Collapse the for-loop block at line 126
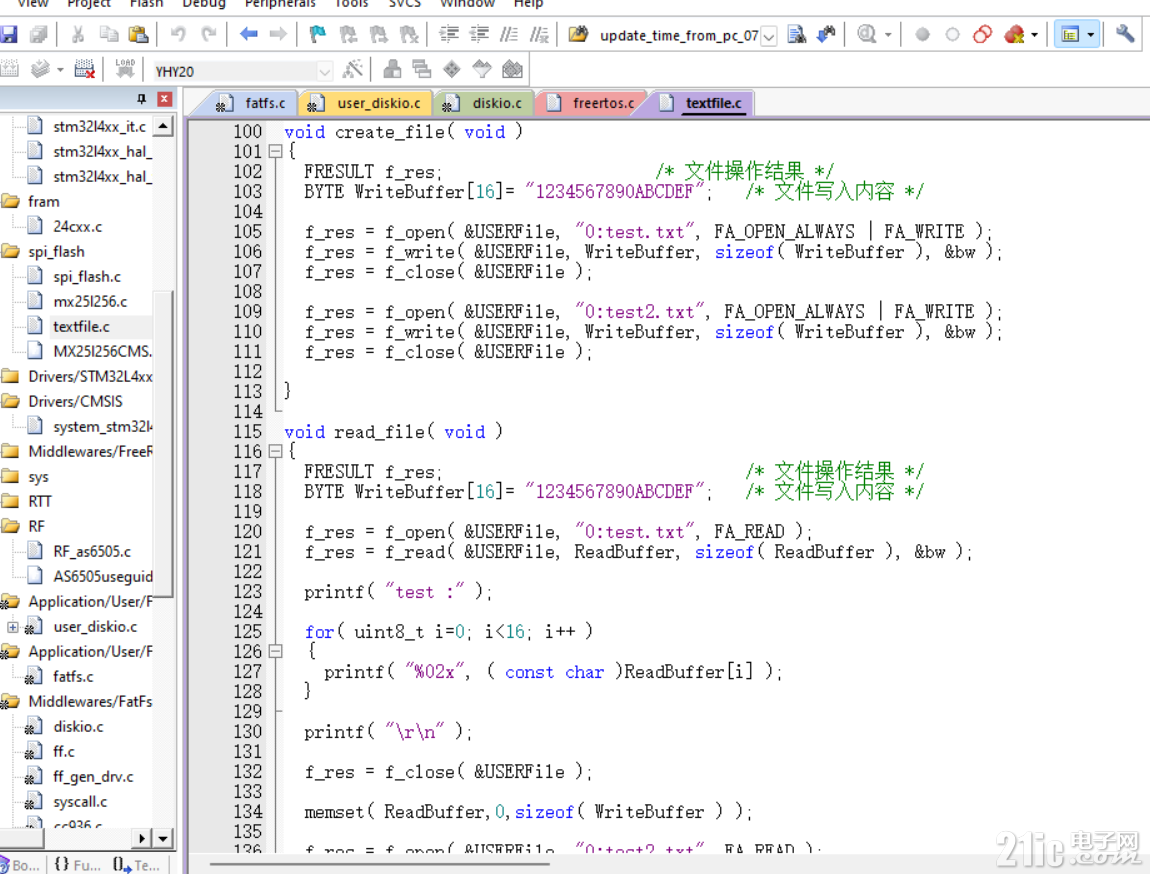Screen dimensions: 1150x874 coord(276,651)
